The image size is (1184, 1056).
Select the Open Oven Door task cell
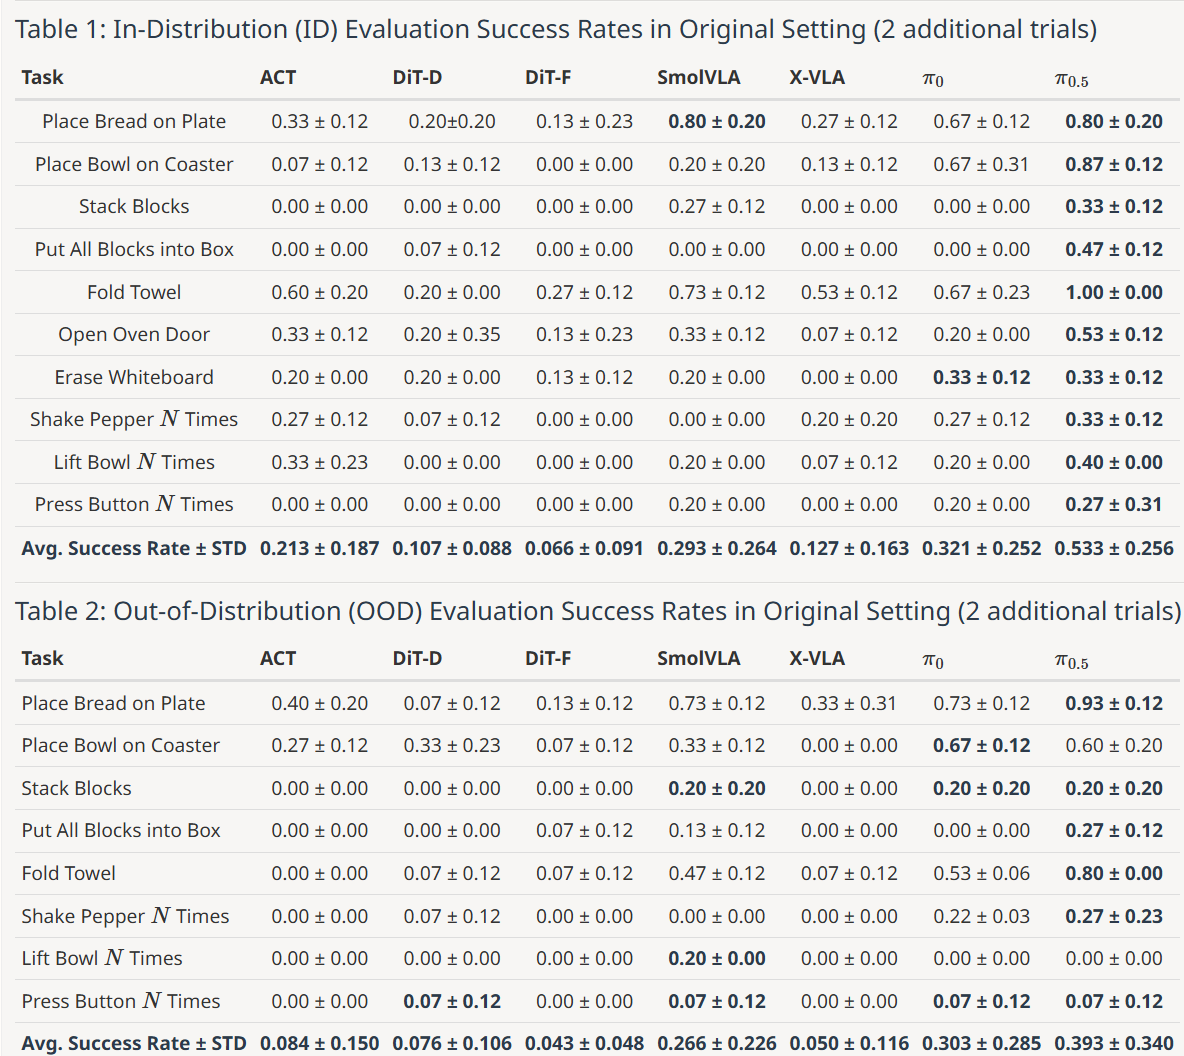[134, 335]
